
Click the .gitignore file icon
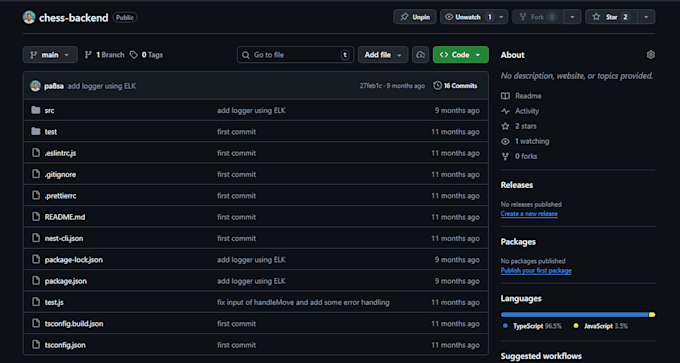tap(36, 174)
